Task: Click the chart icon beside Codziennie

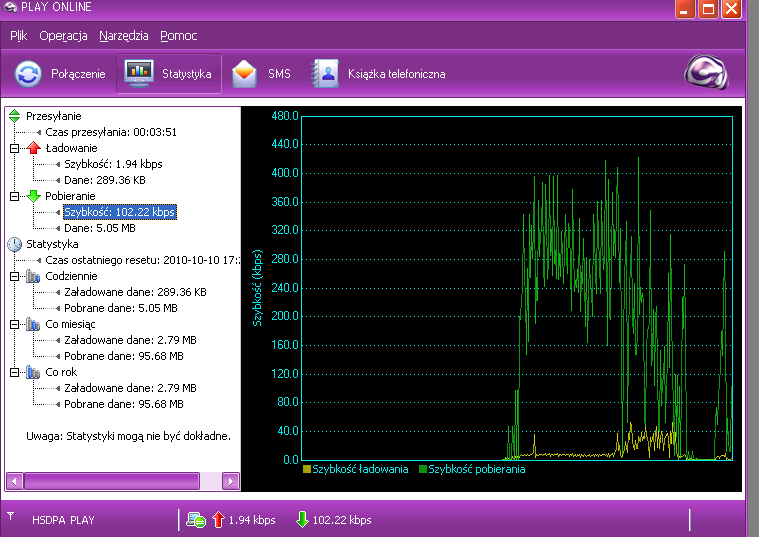Action: click(33, 276)
